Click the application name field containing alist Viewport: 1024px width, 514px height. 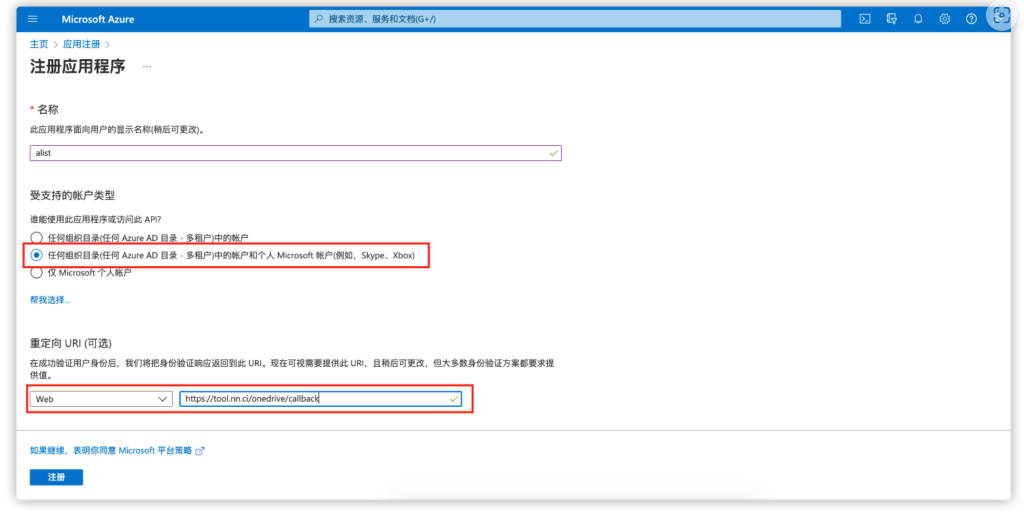click(x=295, y=153)
